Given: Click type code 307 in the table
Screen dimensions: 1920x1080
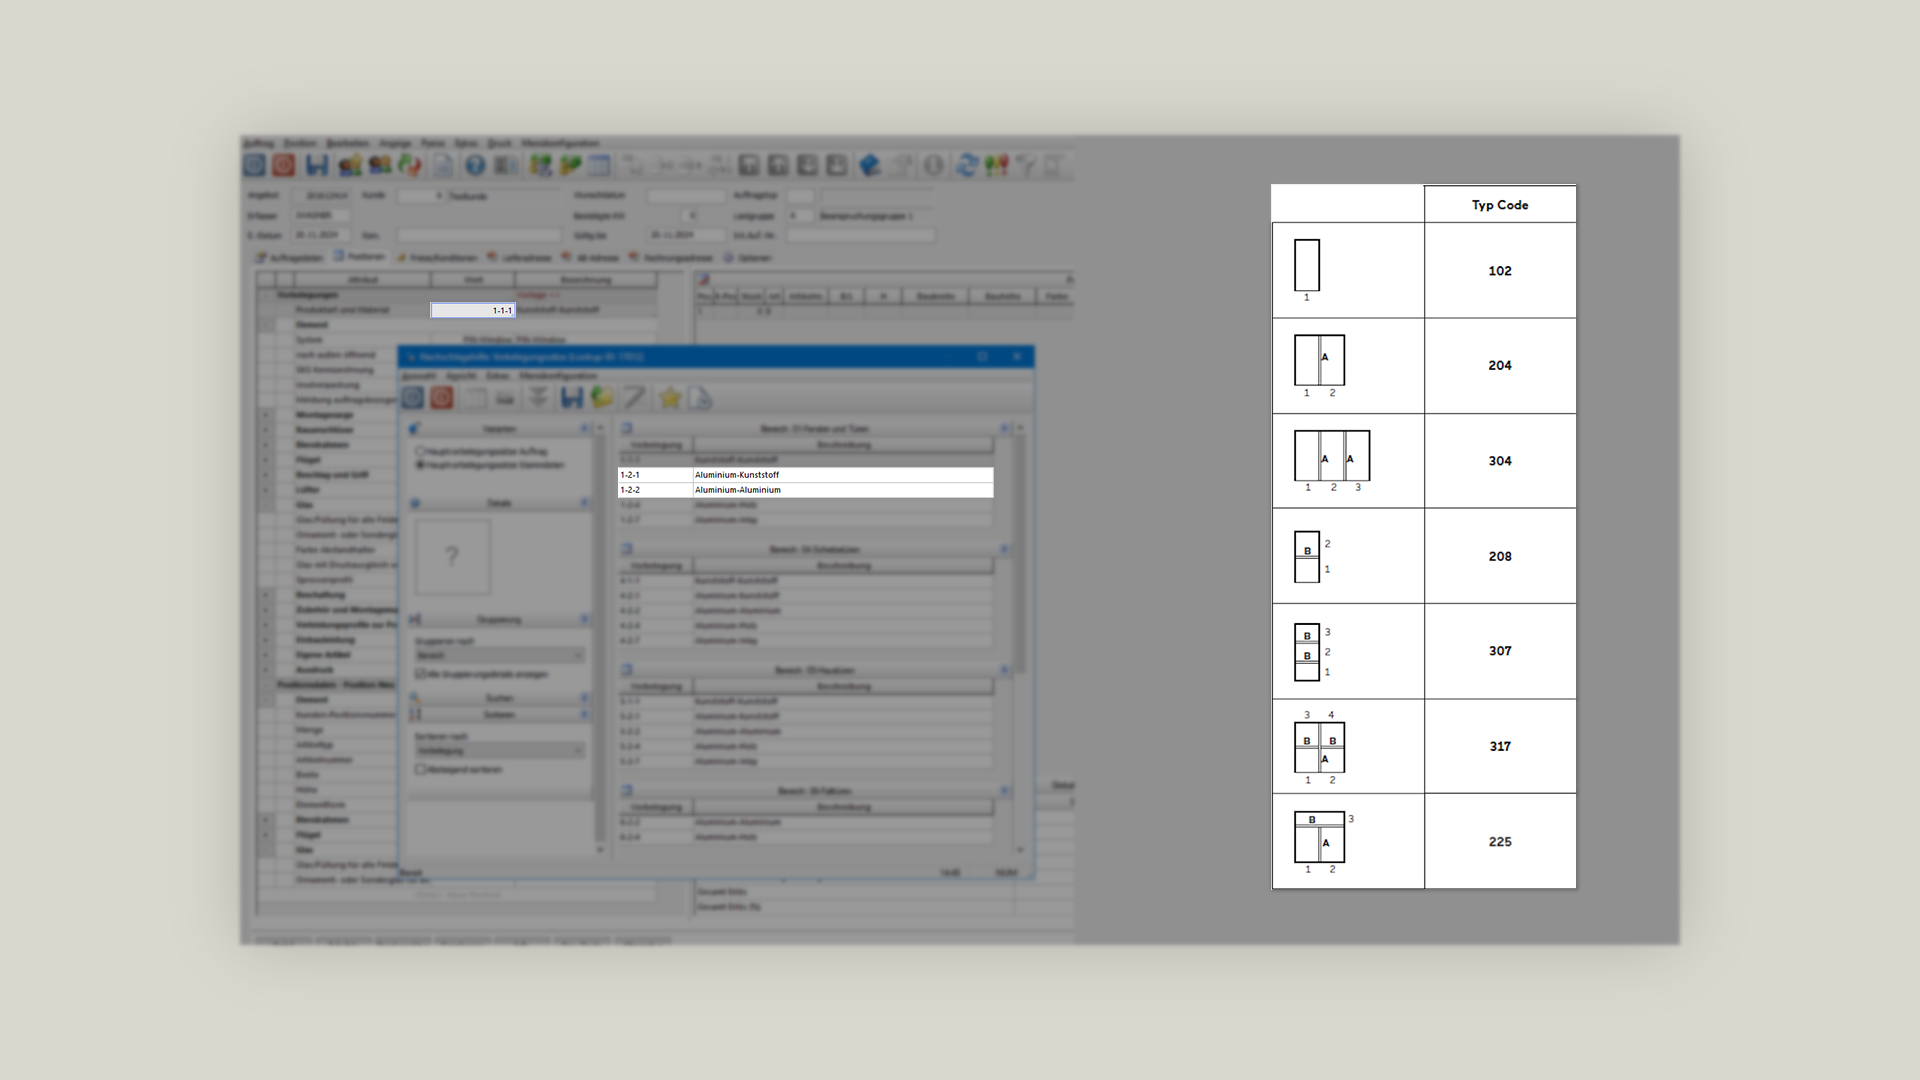Looking at the screenshot, I should pos(1500,651).
